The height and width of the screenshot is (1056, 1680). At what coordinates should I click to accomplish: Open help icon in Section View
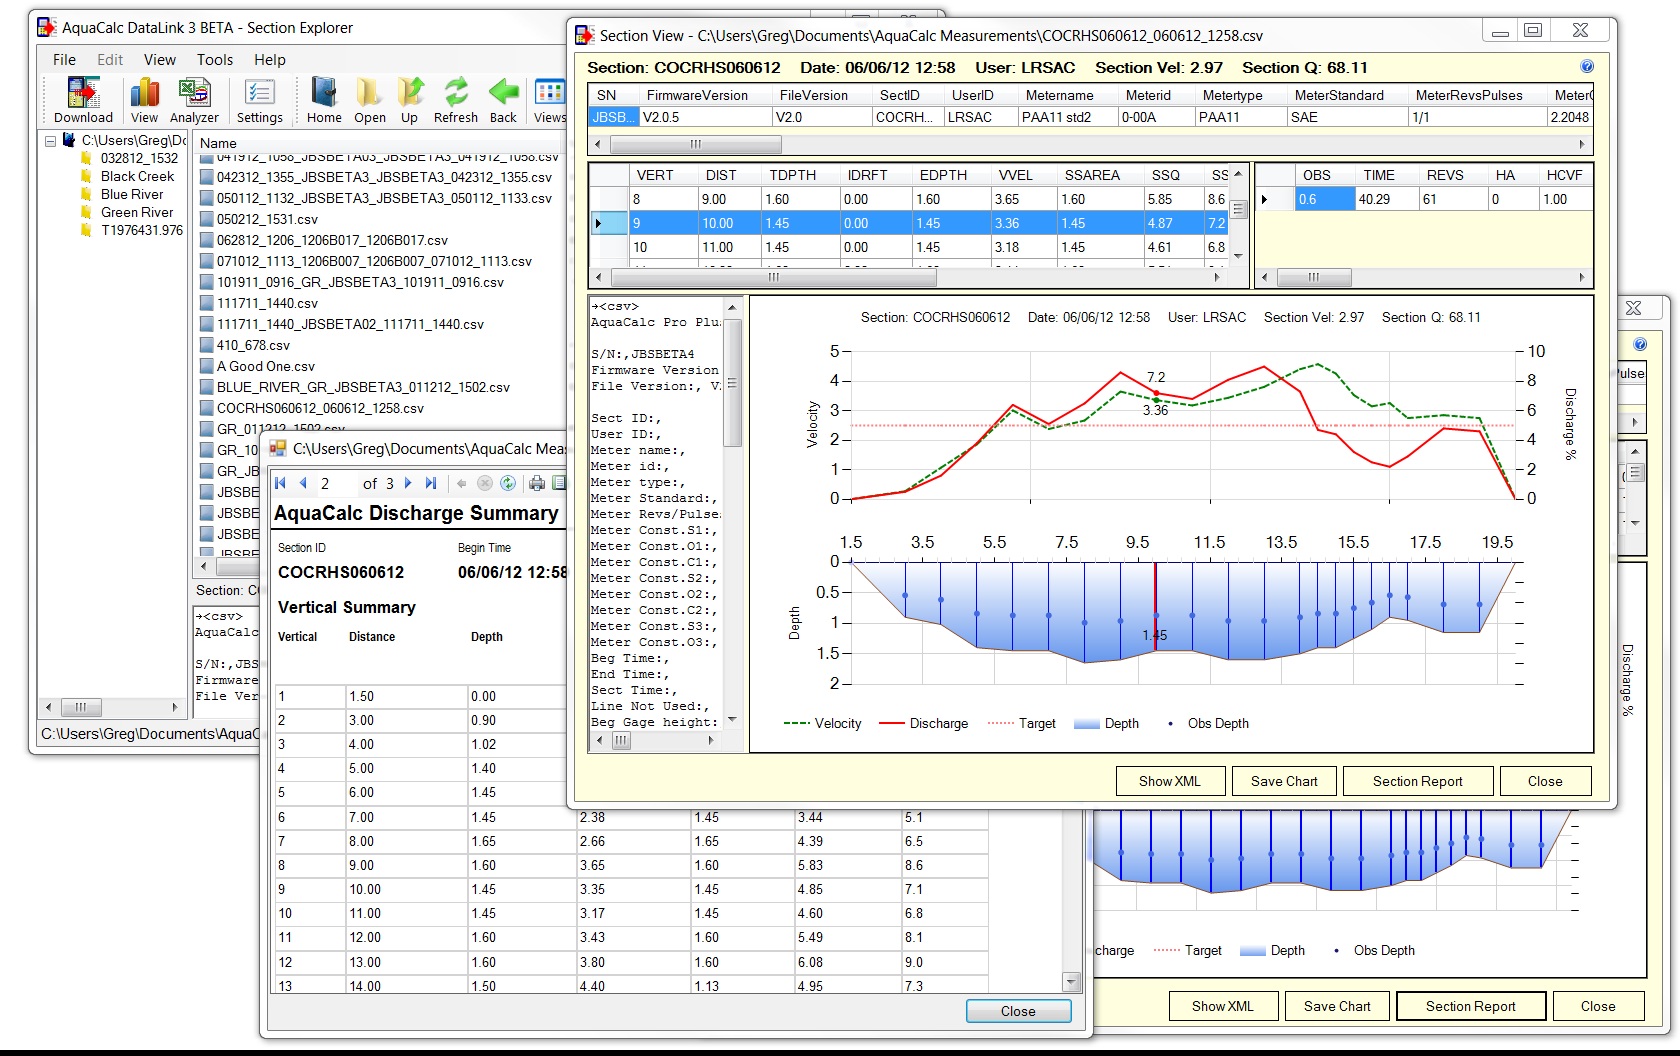point(1587,66)
